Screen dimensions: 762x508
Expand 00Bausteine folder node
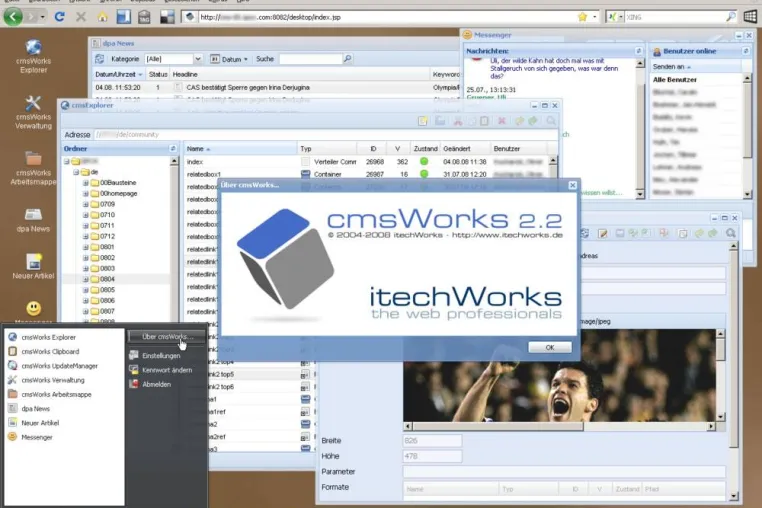point(86,183)
